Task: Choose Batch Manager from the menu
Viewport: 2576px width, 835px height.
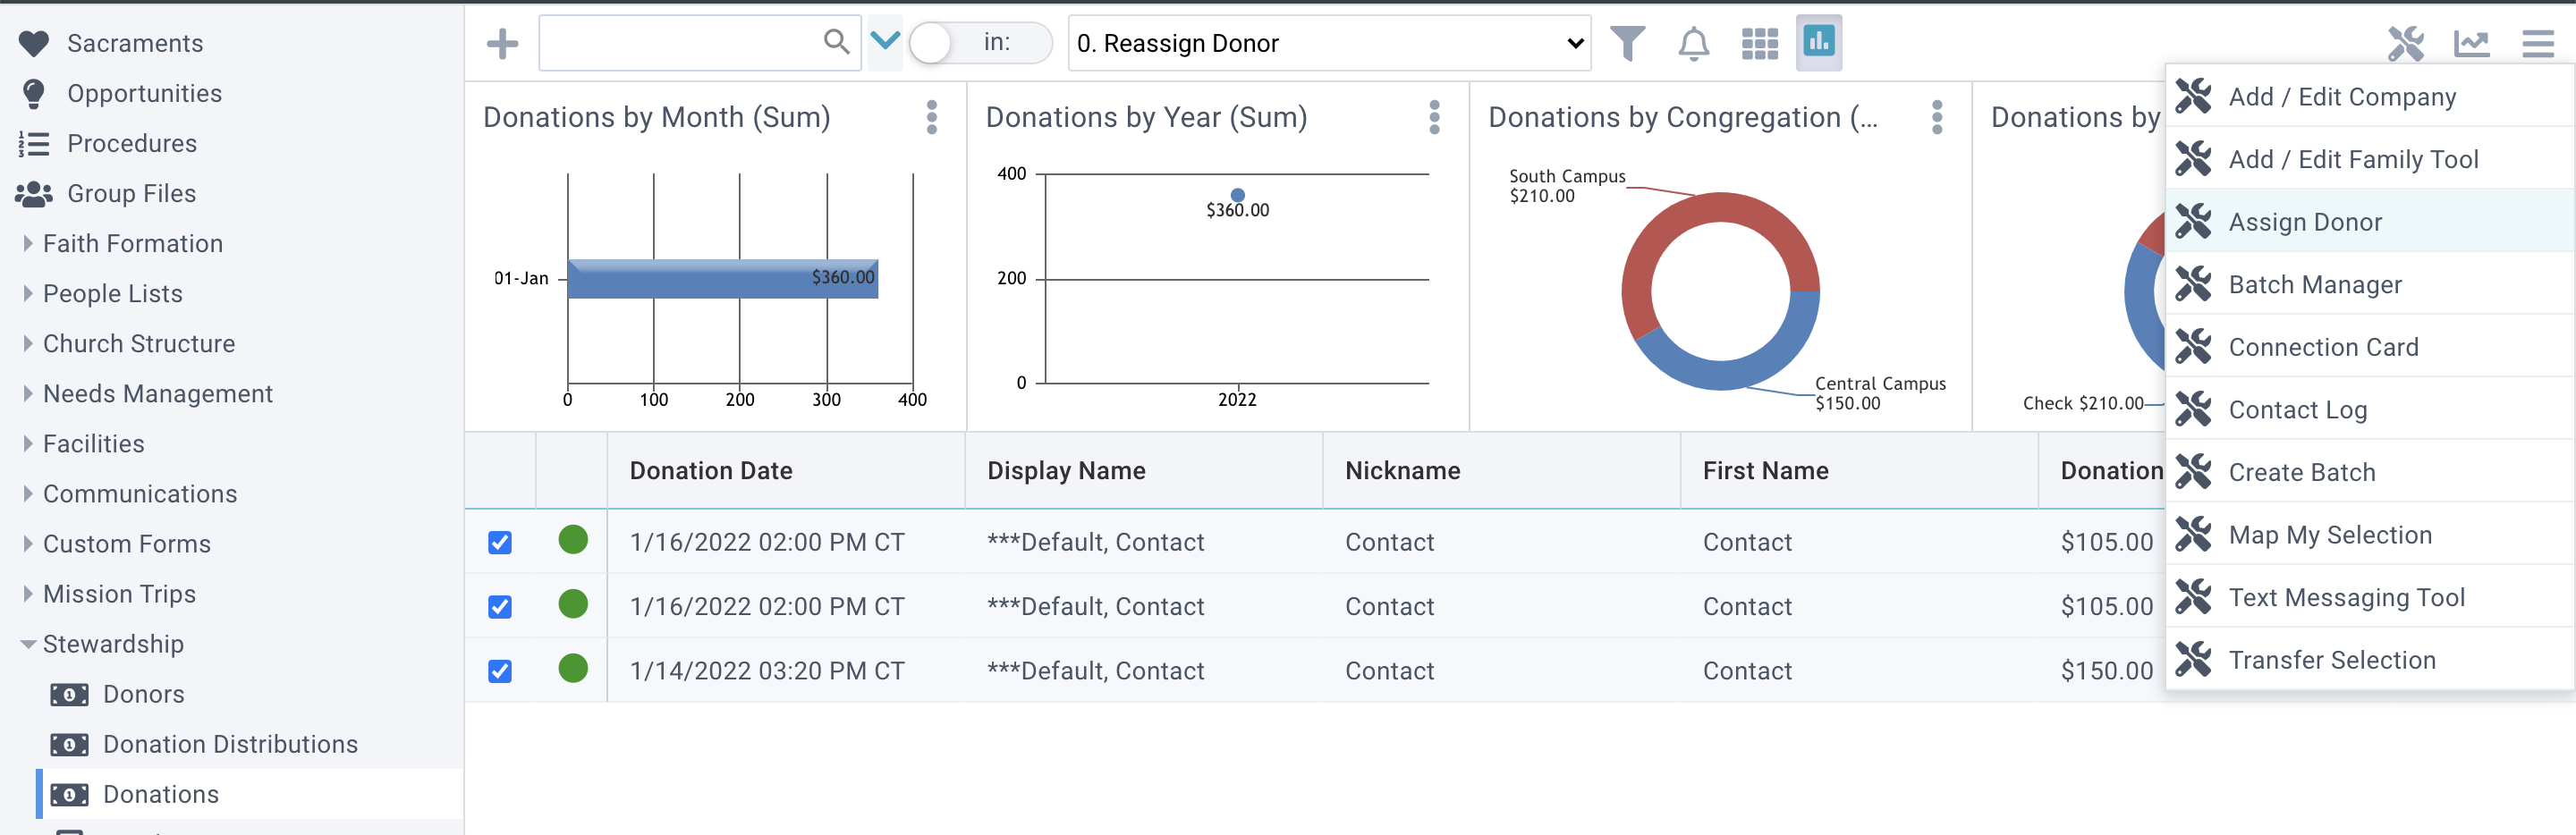Action: pos(2315,284)
